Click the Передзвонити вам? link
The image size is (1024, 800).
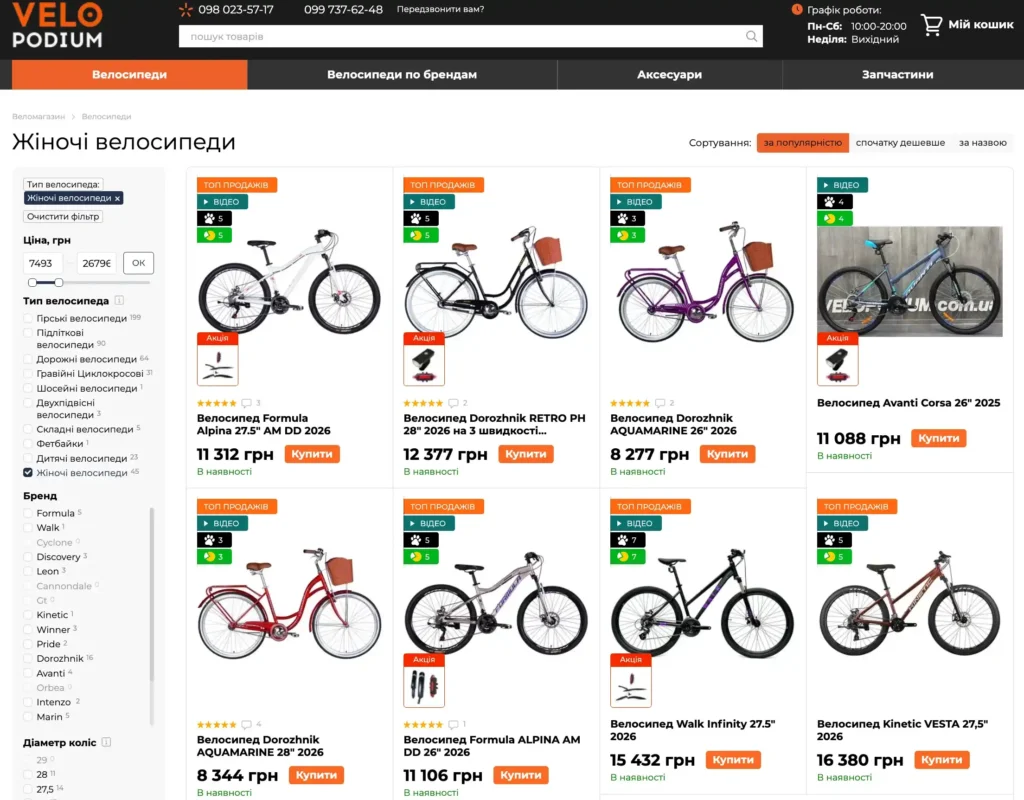(x=440, y=9)
